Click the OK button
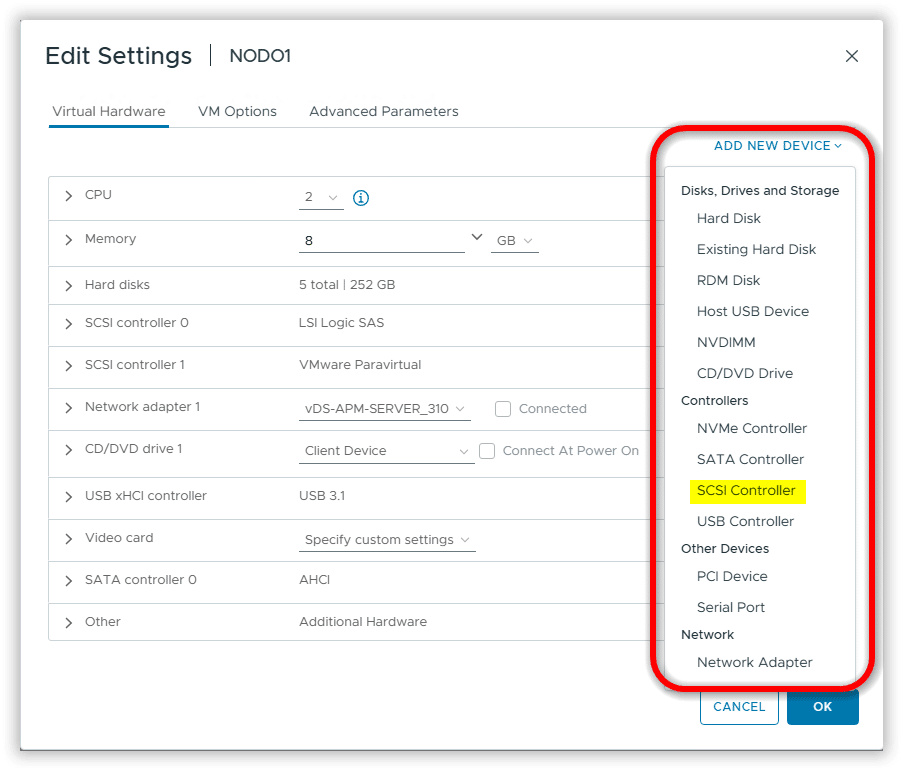 click(x=822, y=707)
